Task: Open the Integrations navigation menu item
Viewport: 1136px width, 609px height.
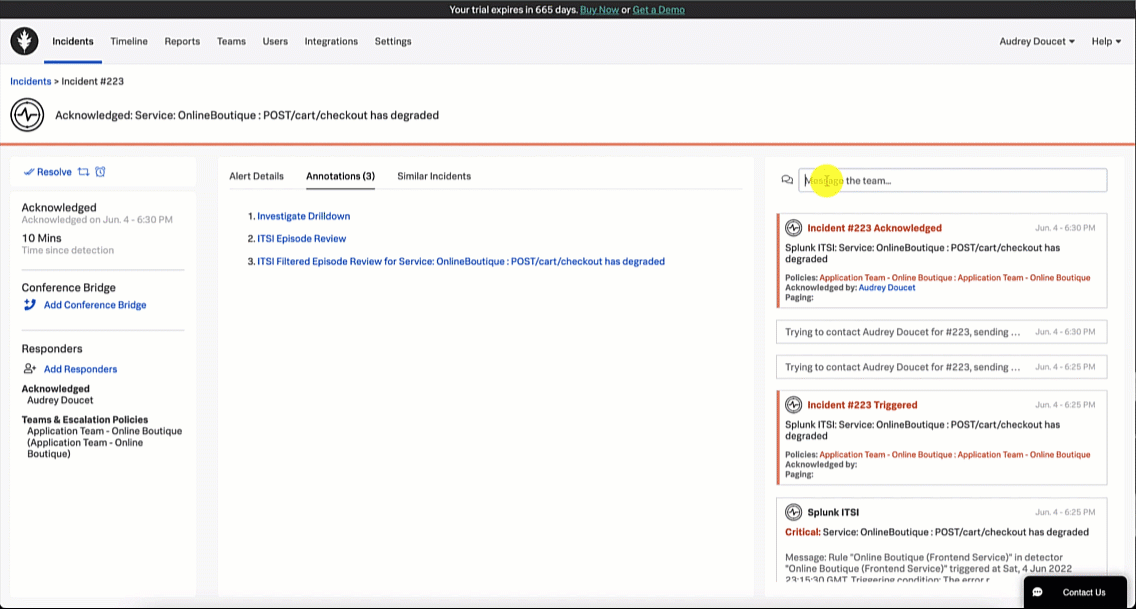Action: tap(331, 41)
